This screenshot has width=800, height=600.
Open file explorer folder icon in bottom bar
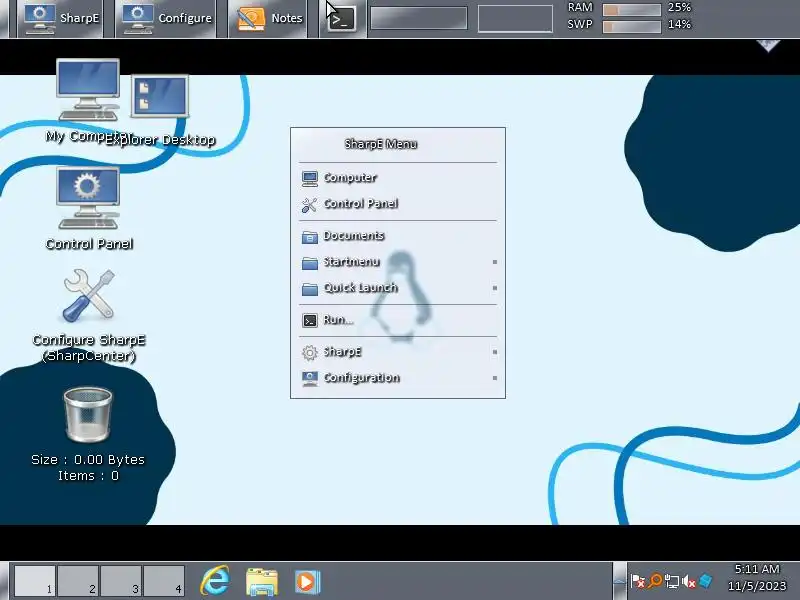[262, 582]
